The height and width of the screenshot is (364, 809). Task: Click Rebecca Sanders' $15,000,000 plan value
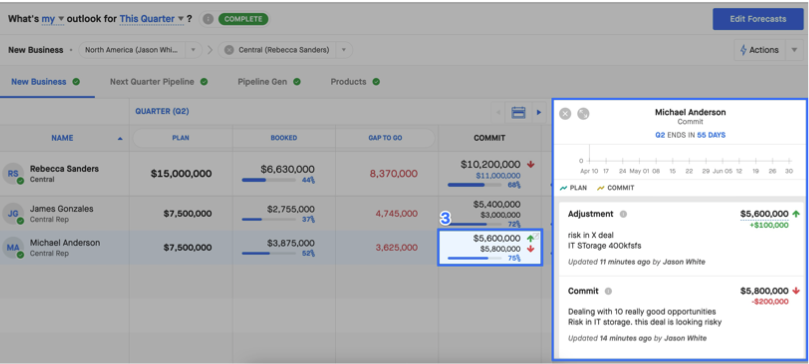[x=181, y=174]
